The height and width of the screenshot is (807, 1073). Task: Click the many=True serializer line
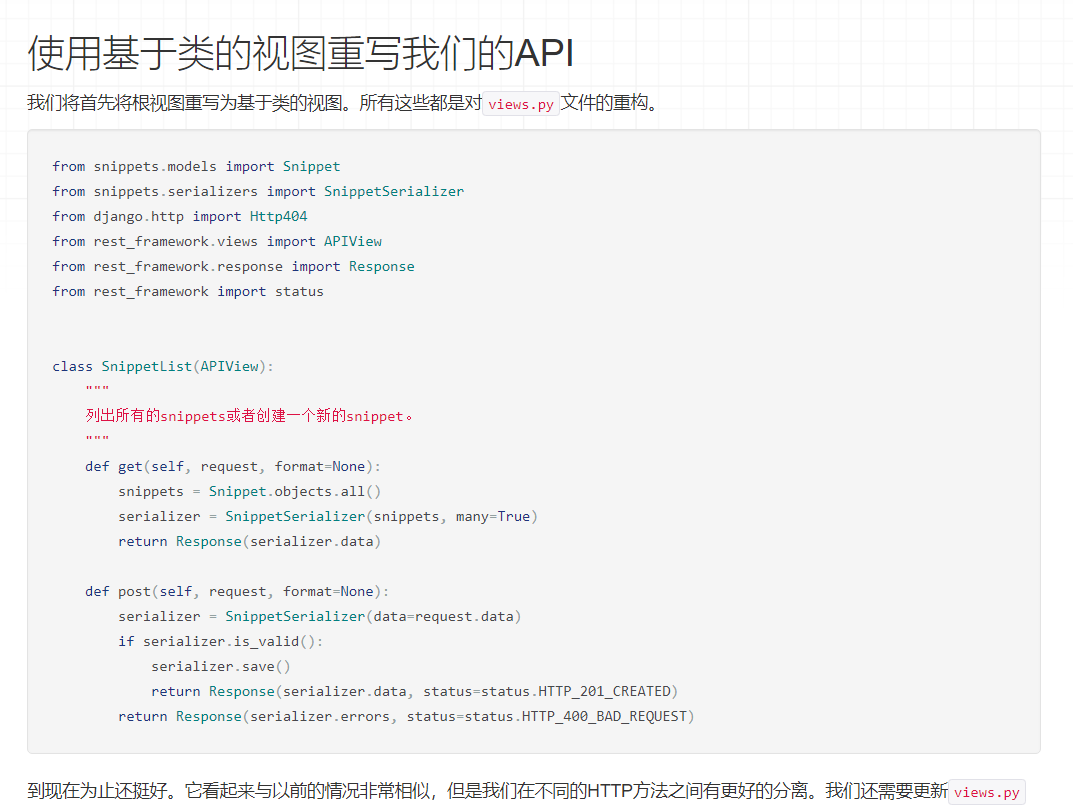[x=328, y=516]
